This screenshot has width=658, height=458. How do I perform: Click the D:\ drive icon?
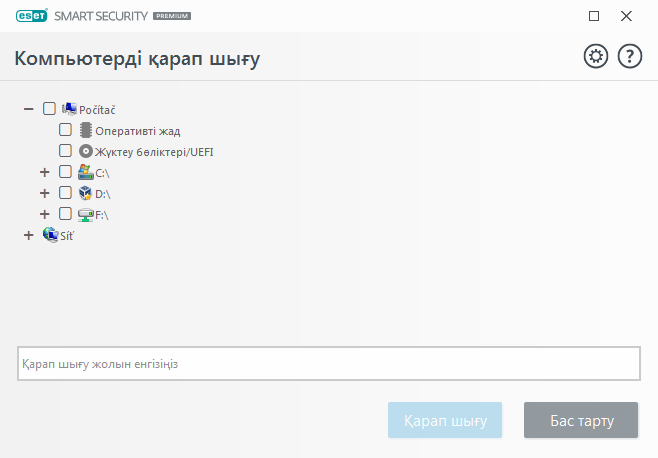pyautogui.click(x=86, y=193)
